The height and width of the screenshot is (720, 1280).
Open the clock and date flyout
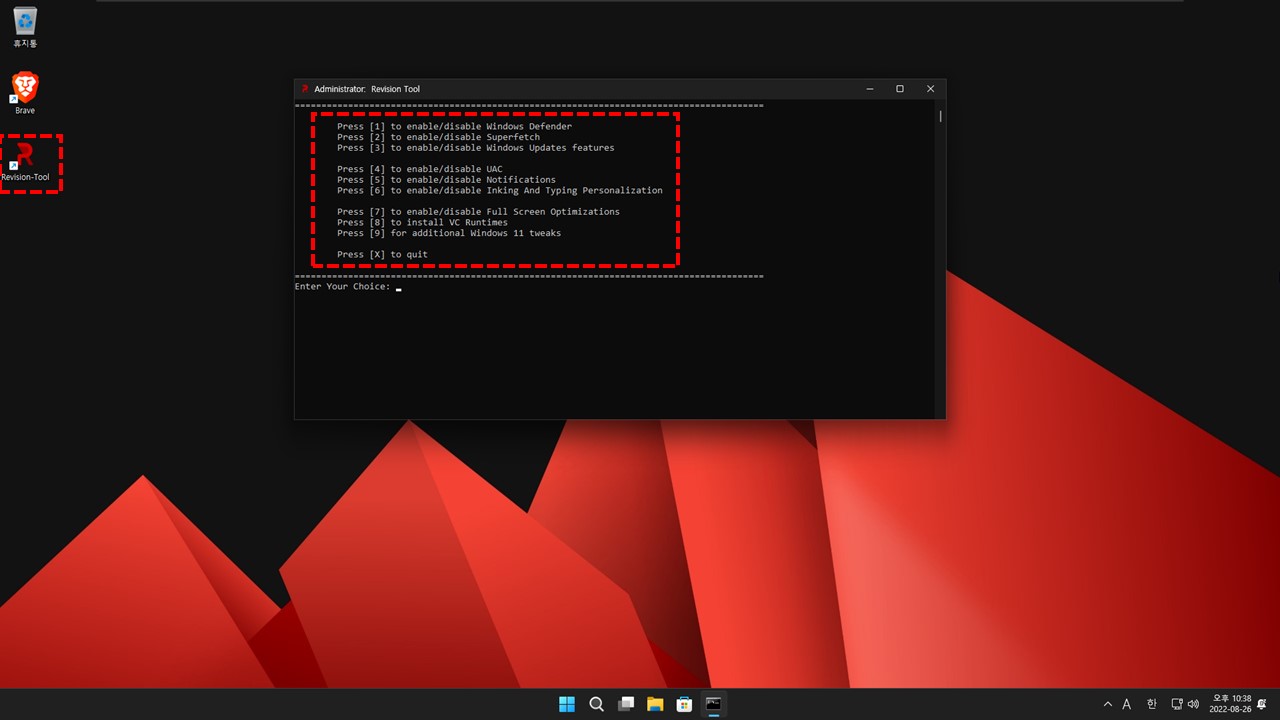pos(1231,704)
